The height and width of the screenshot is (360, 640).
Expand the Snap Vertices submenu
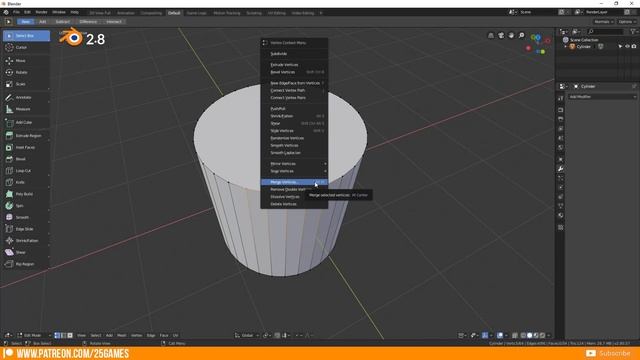pyautogui.click(x=294, y=171)
